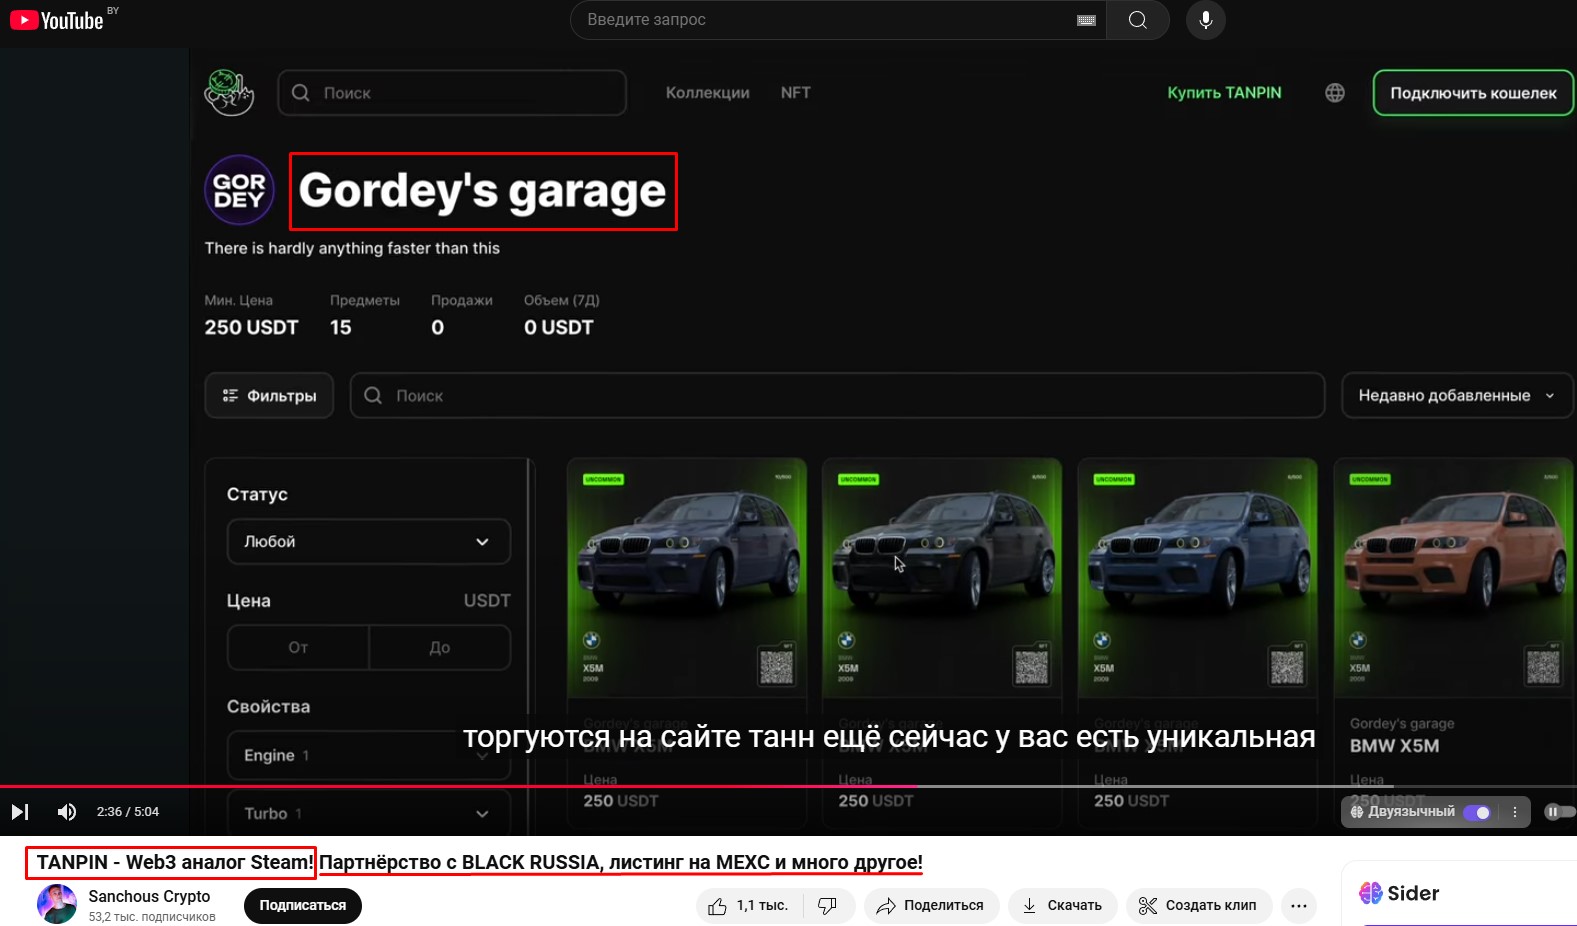Skip to the next video

tap(20, 812)
